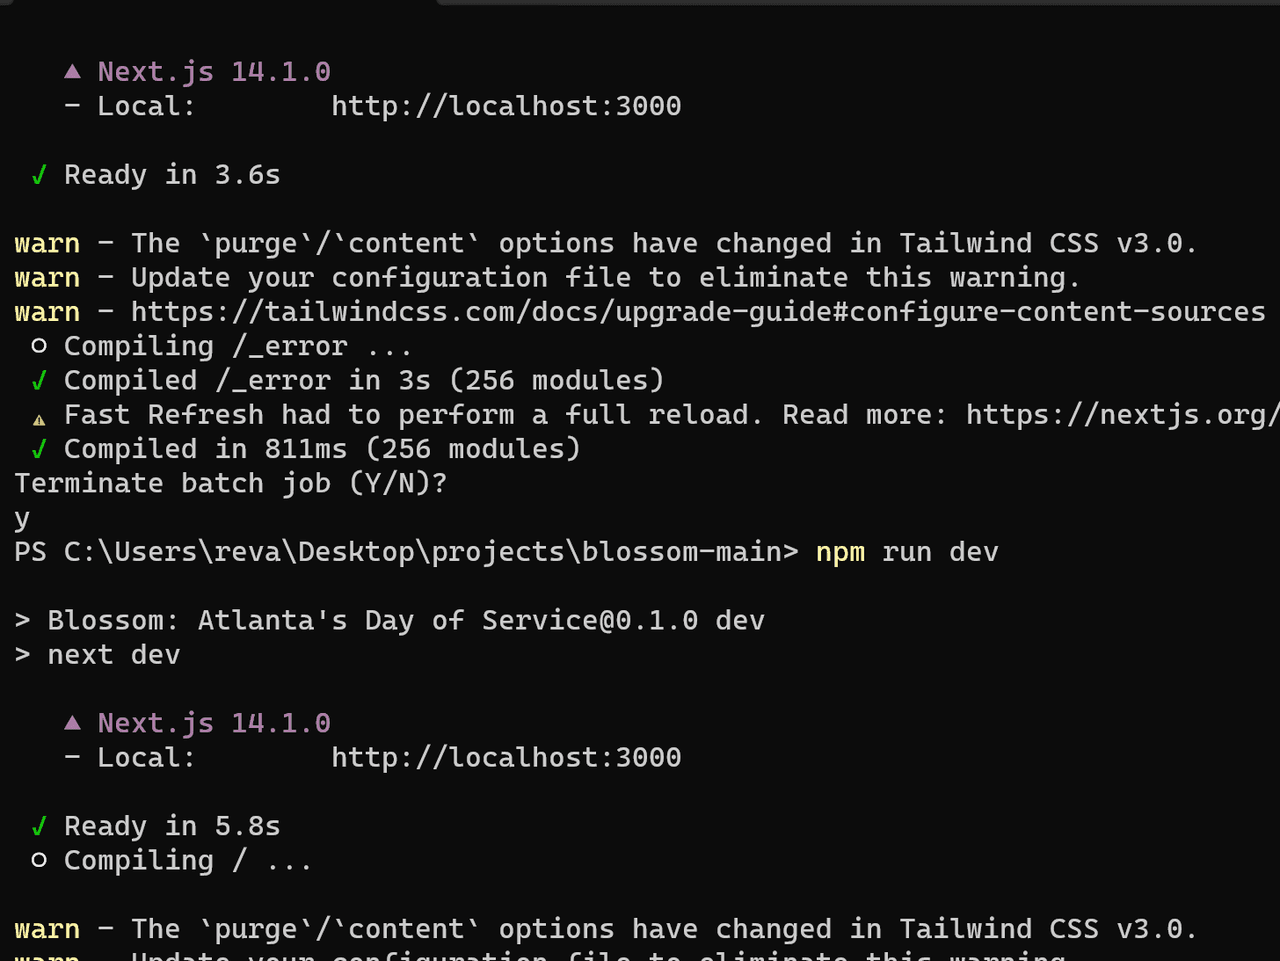Click the "Terminate batch job (Y/N)?" prompt

click(231, 484)
